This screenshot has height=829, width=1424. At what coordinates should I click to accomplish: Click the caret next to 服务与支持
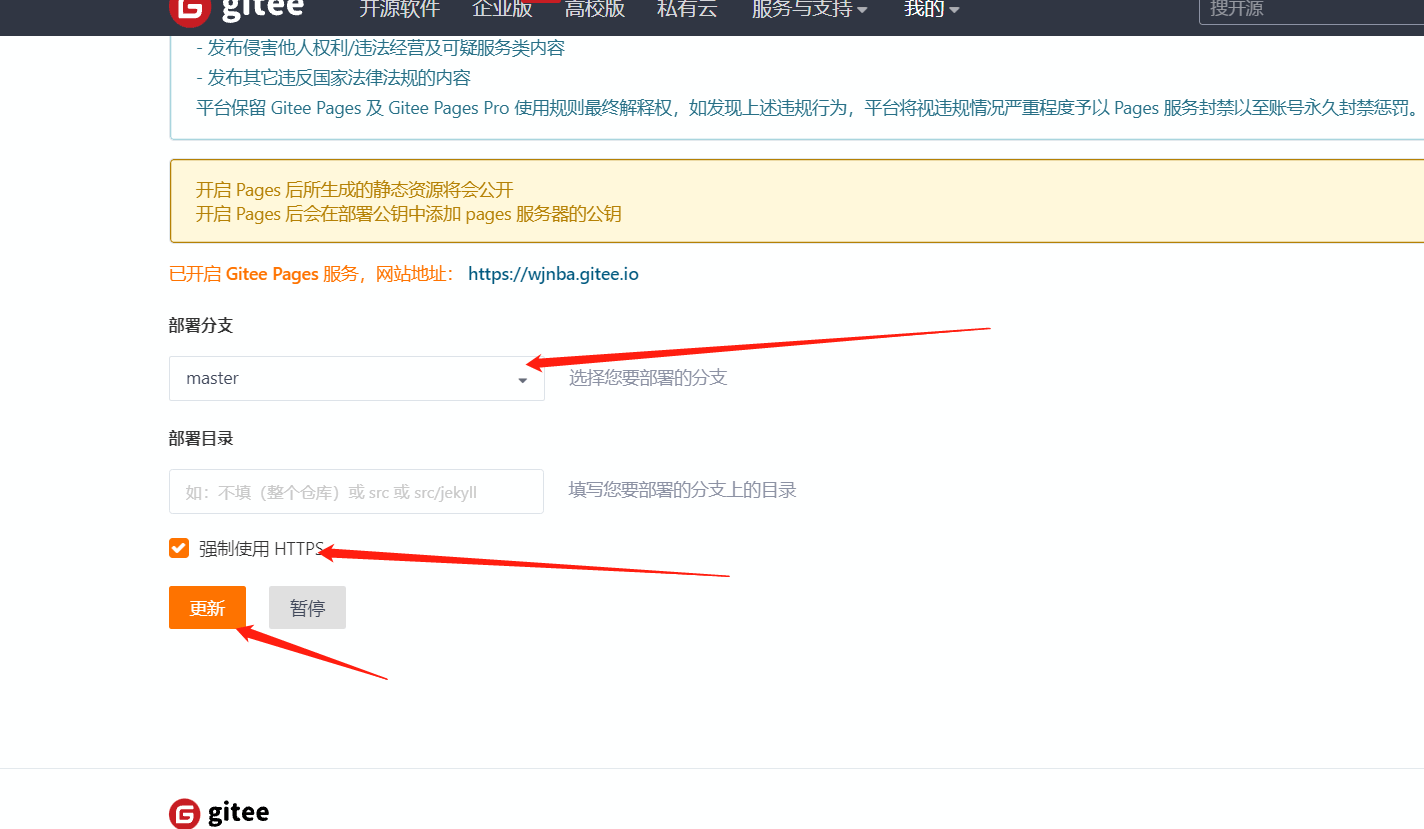862,10
